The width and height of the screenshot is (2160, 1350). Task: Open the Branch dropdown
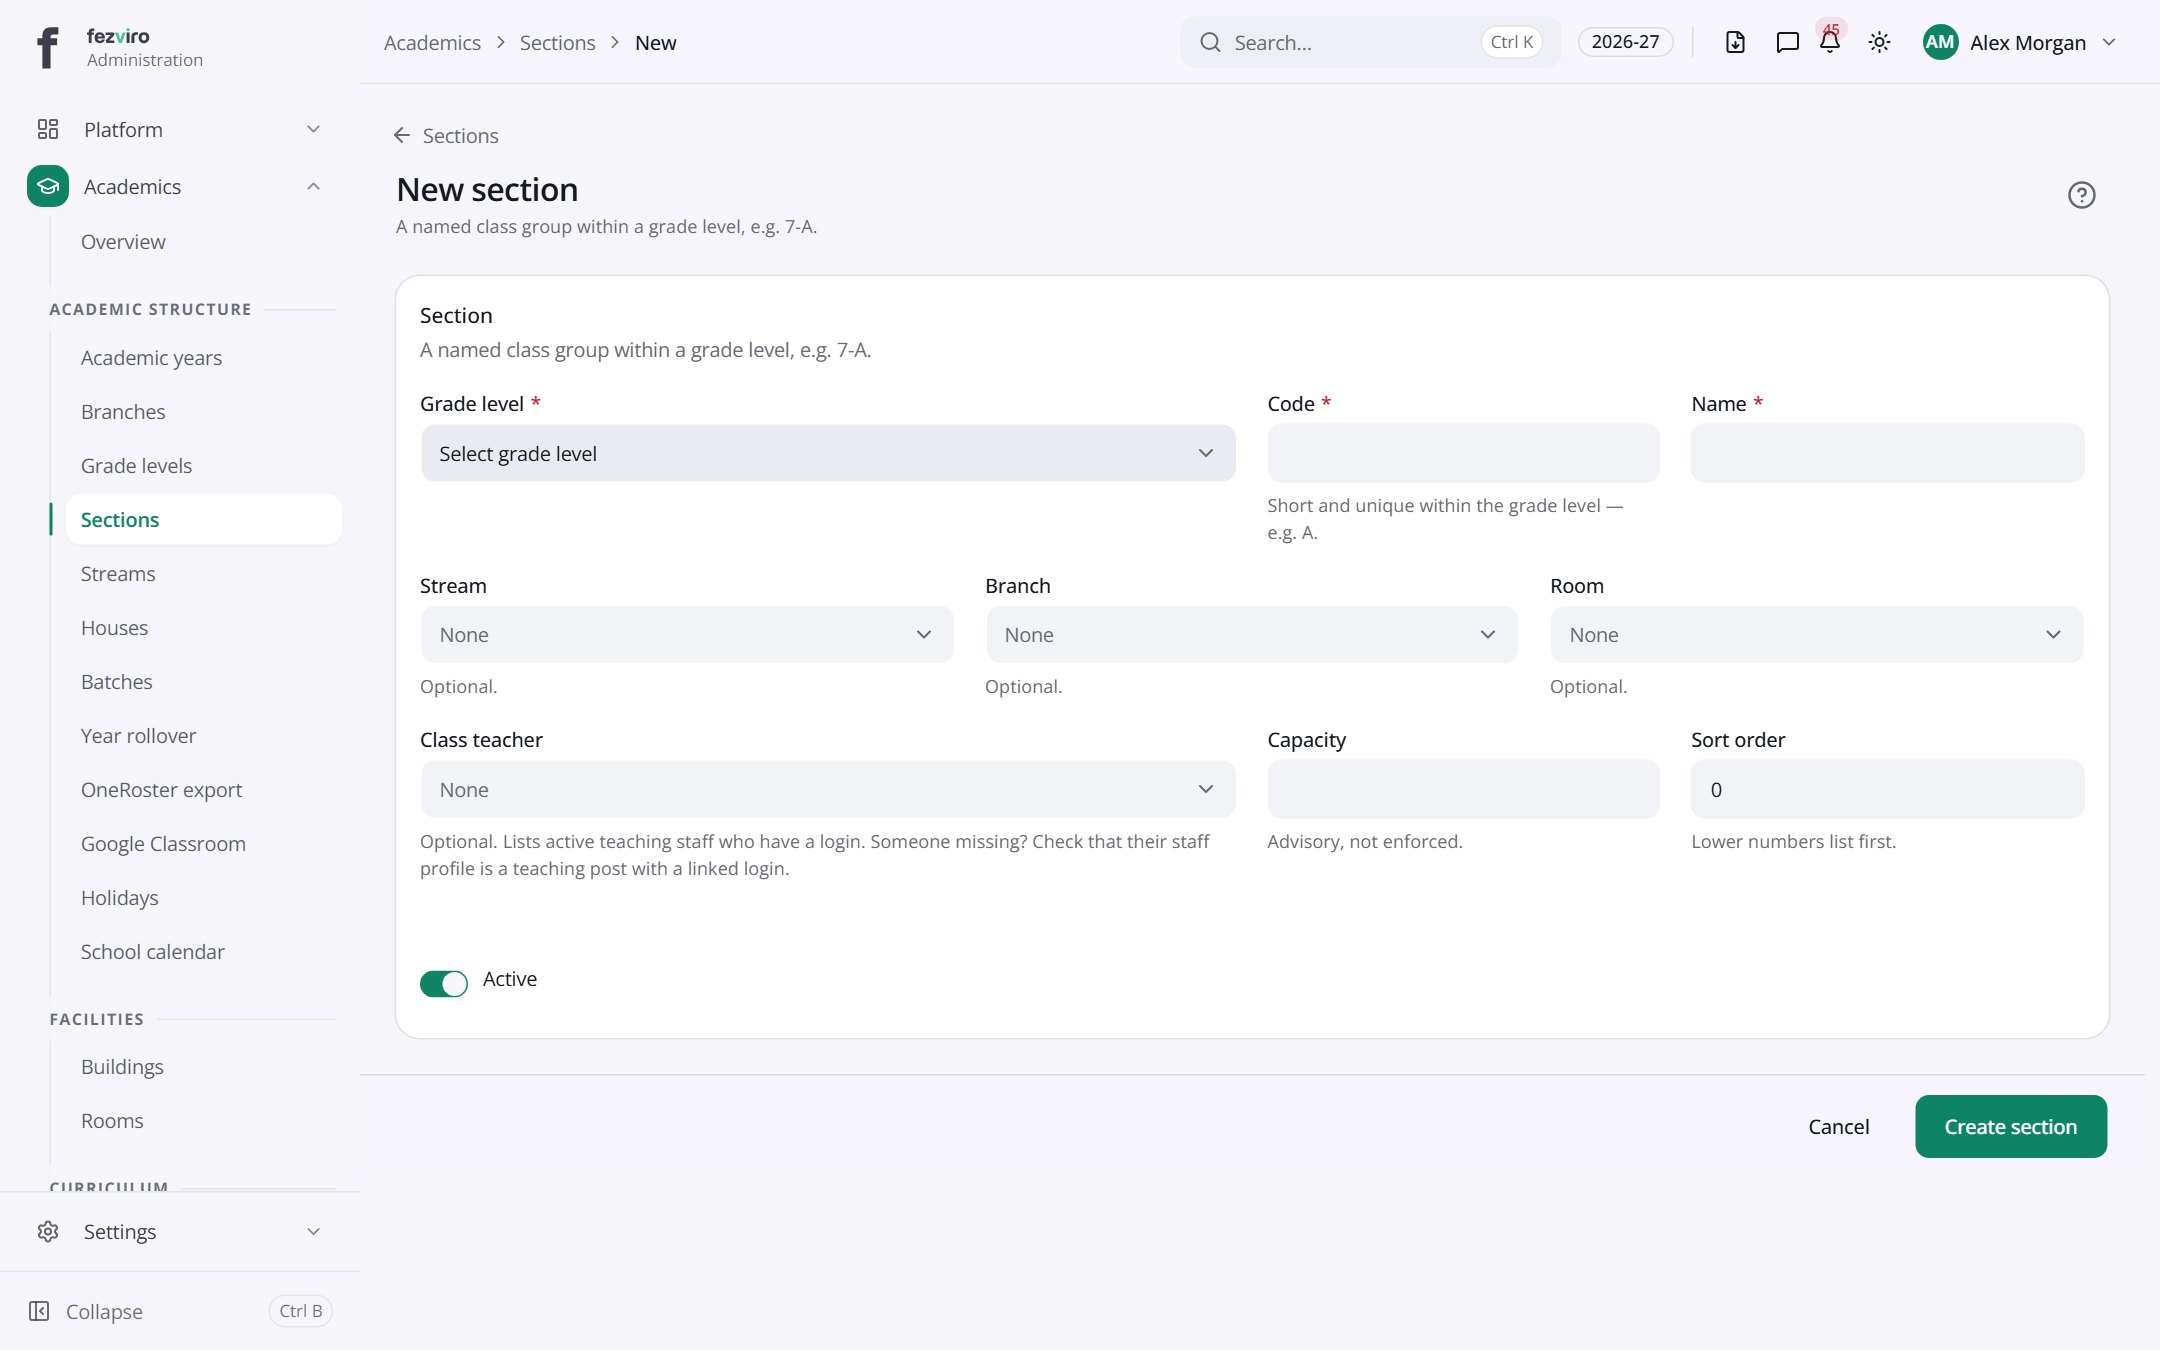1251,634
